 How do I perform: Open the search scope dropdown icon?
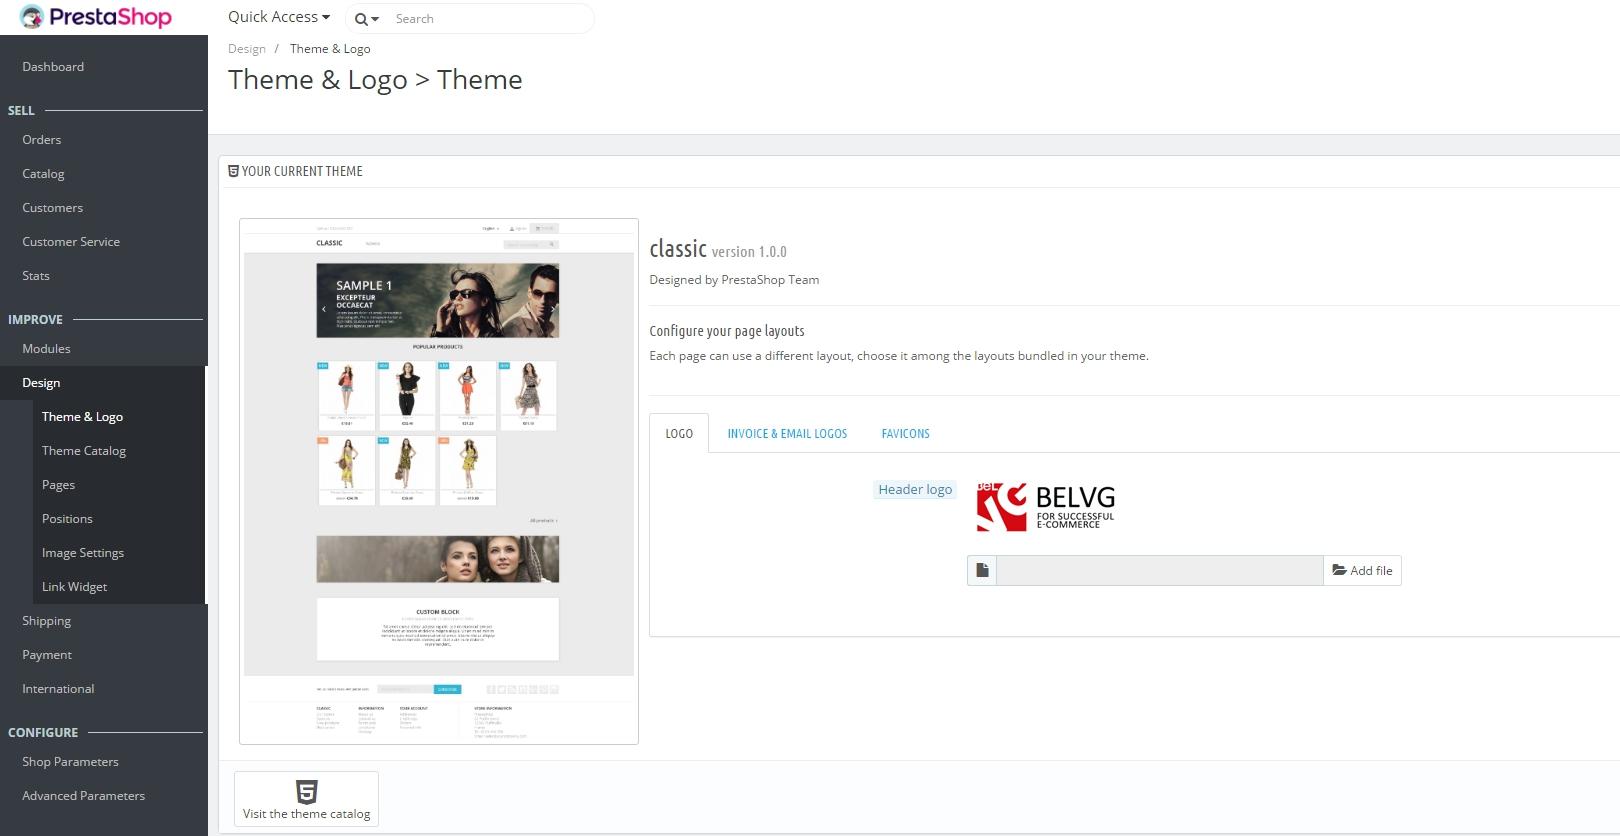367,19
